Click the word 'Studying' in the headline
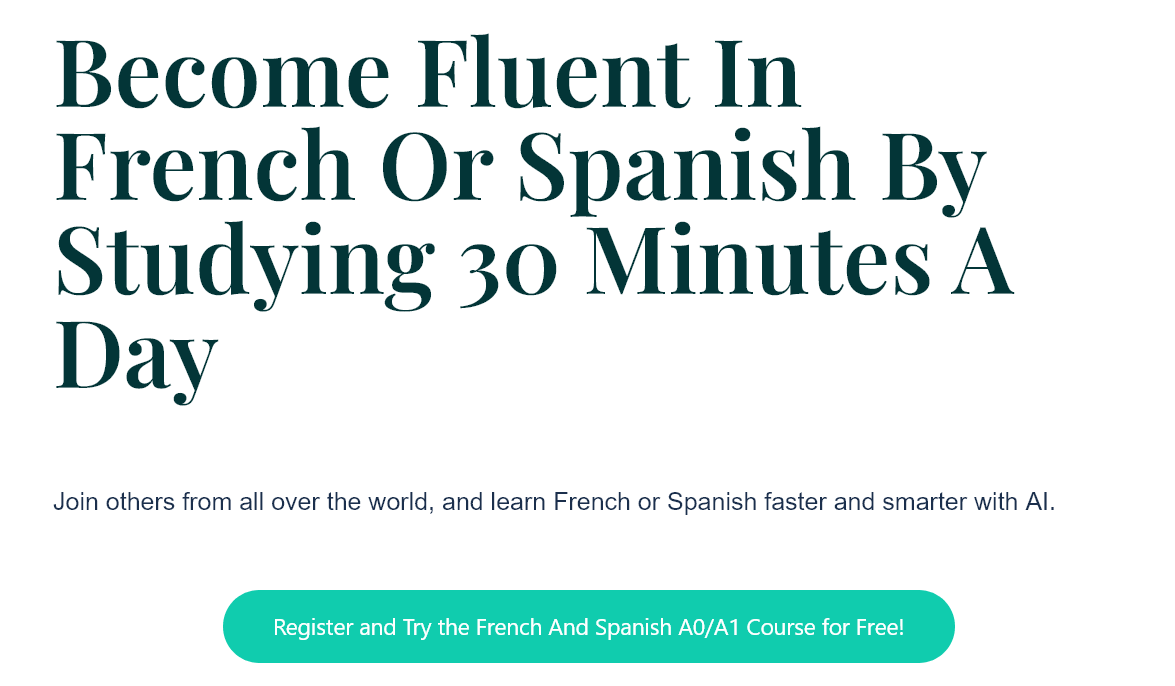 (x=245, y=264)
